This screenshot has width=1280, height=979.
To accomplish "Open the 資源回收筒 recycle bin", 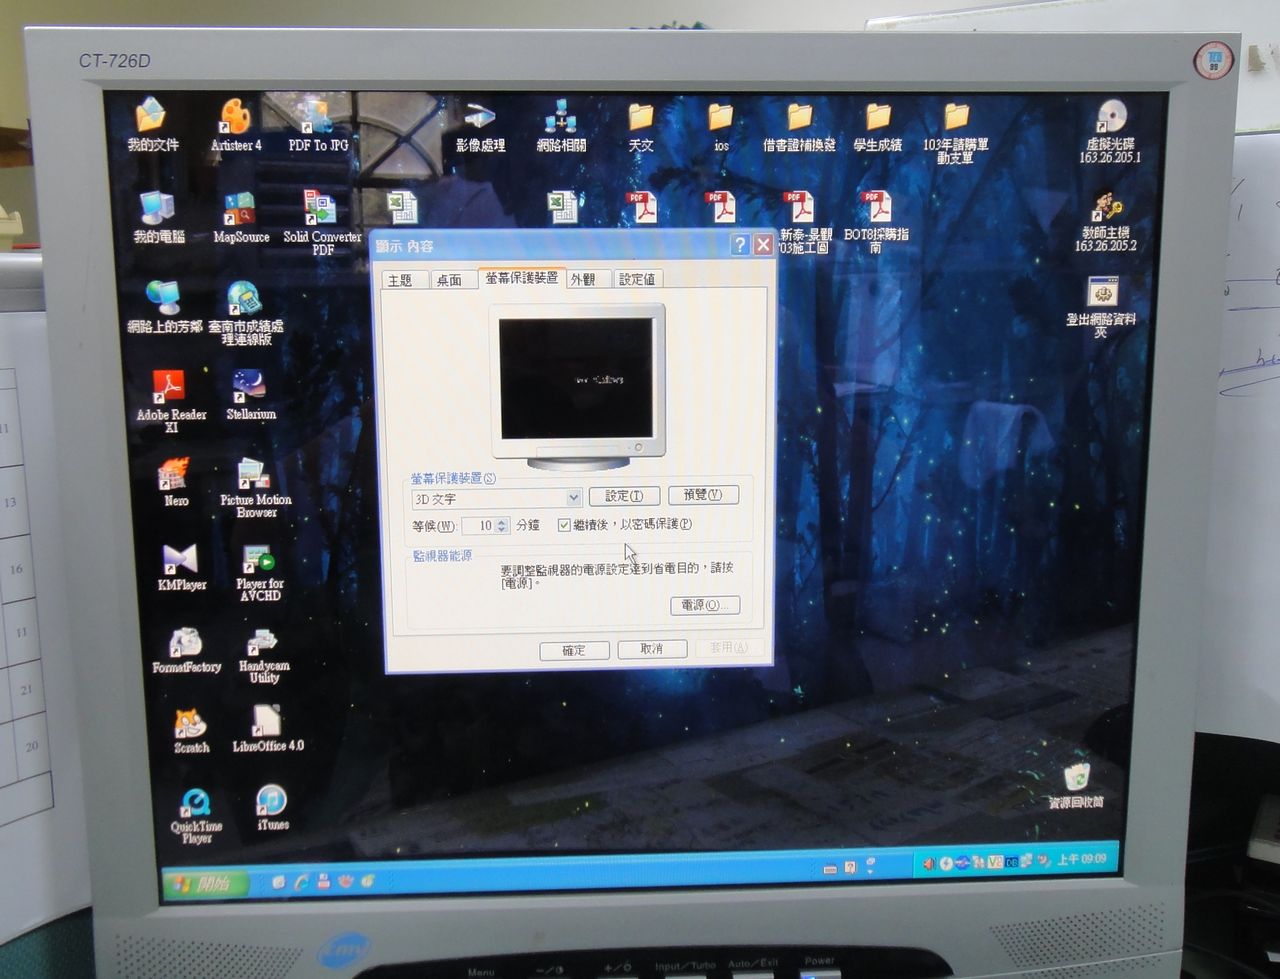I will pyautogui.click(x=1076, y=777).
